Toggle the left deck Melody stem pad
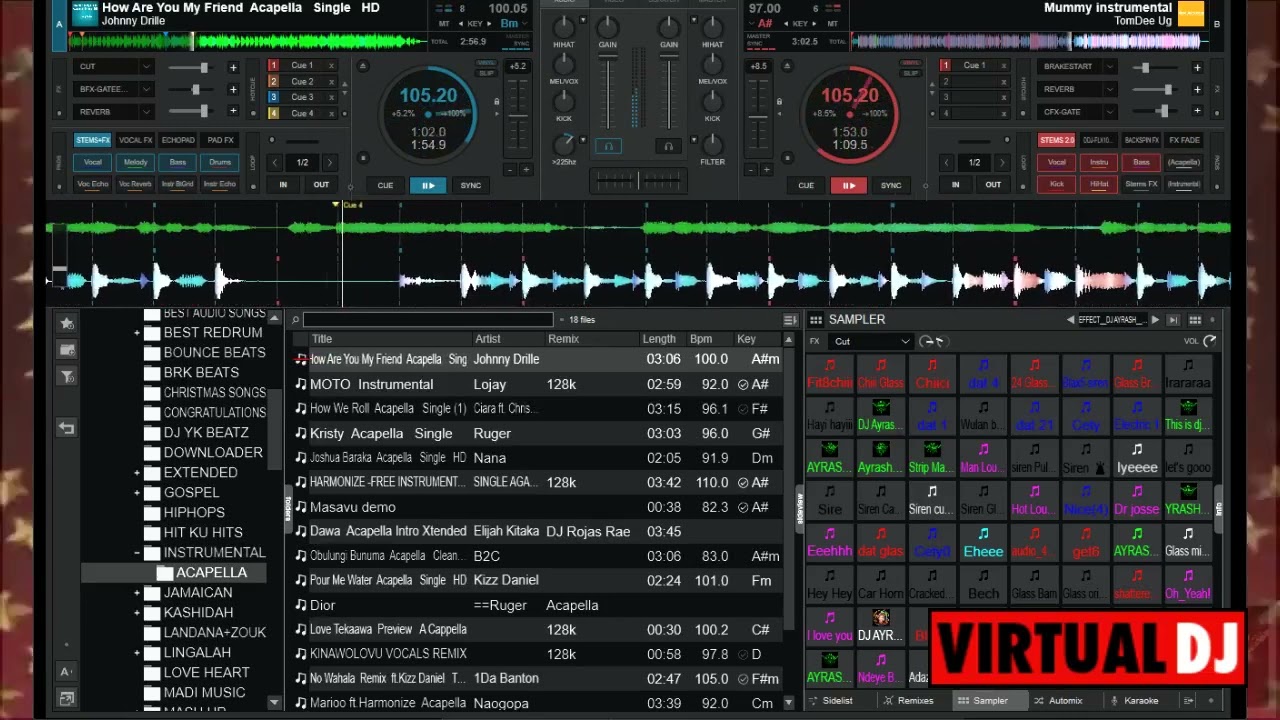The height and width of the screenshot is (720, 1280). [135, 162]
